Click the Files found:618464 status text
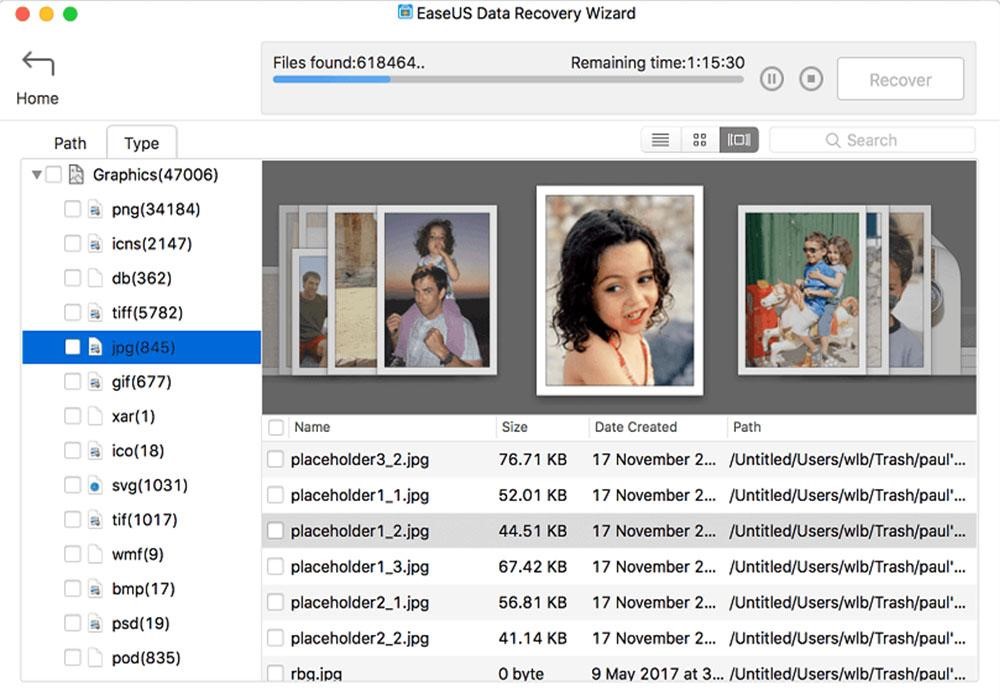Viewport: 1000px width, 700px height. point(349,62)
